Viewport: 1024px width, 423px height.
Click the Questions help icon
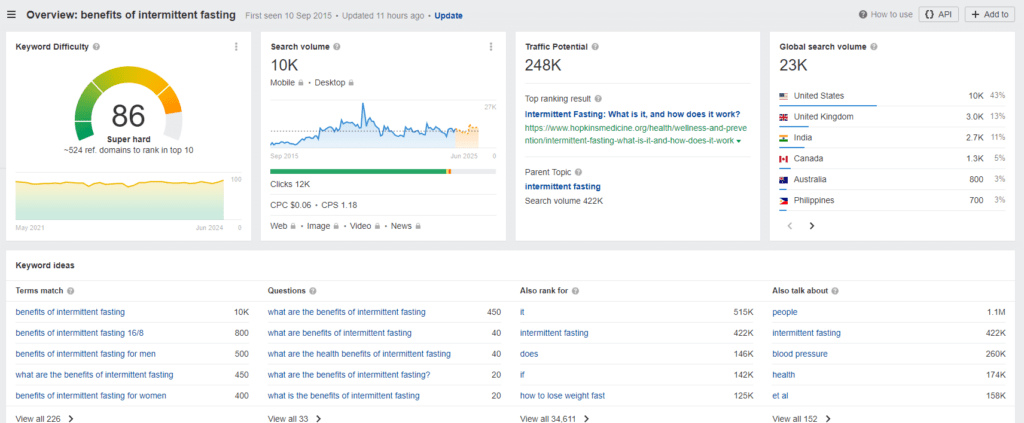pos(312,291)
